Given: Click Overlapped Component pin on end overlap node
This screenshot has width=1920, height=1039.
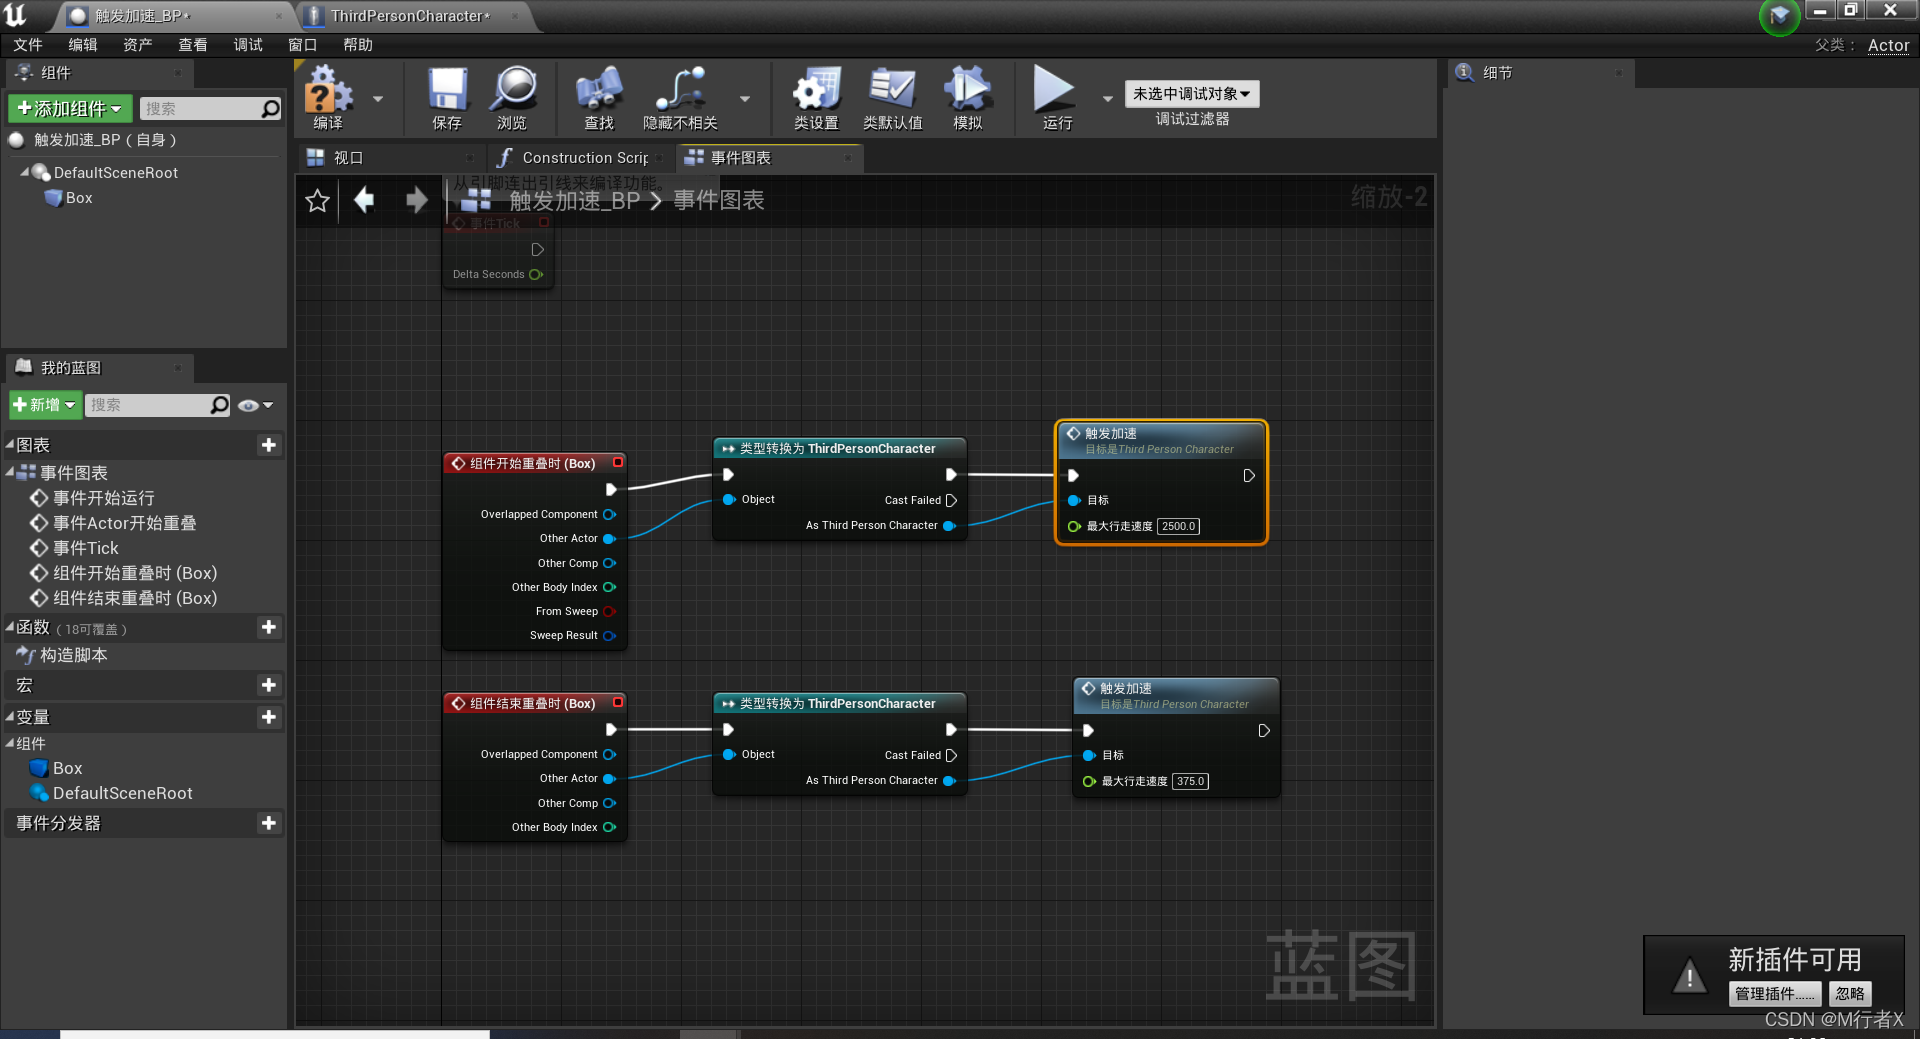Looking at the screenshot, I should click(609, 754).
